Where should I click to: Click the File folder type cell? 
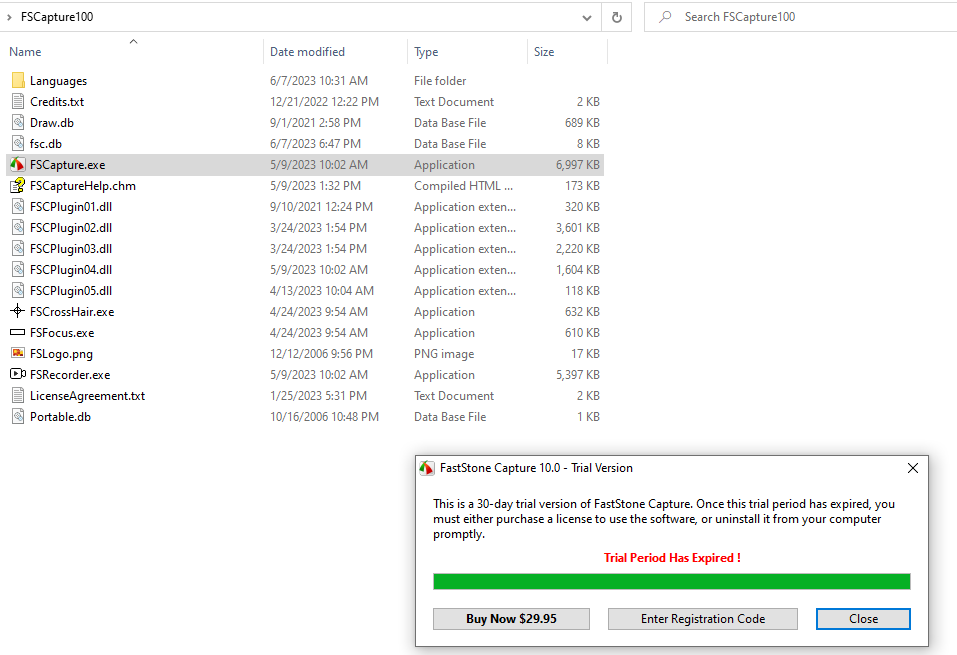(439, 81)
